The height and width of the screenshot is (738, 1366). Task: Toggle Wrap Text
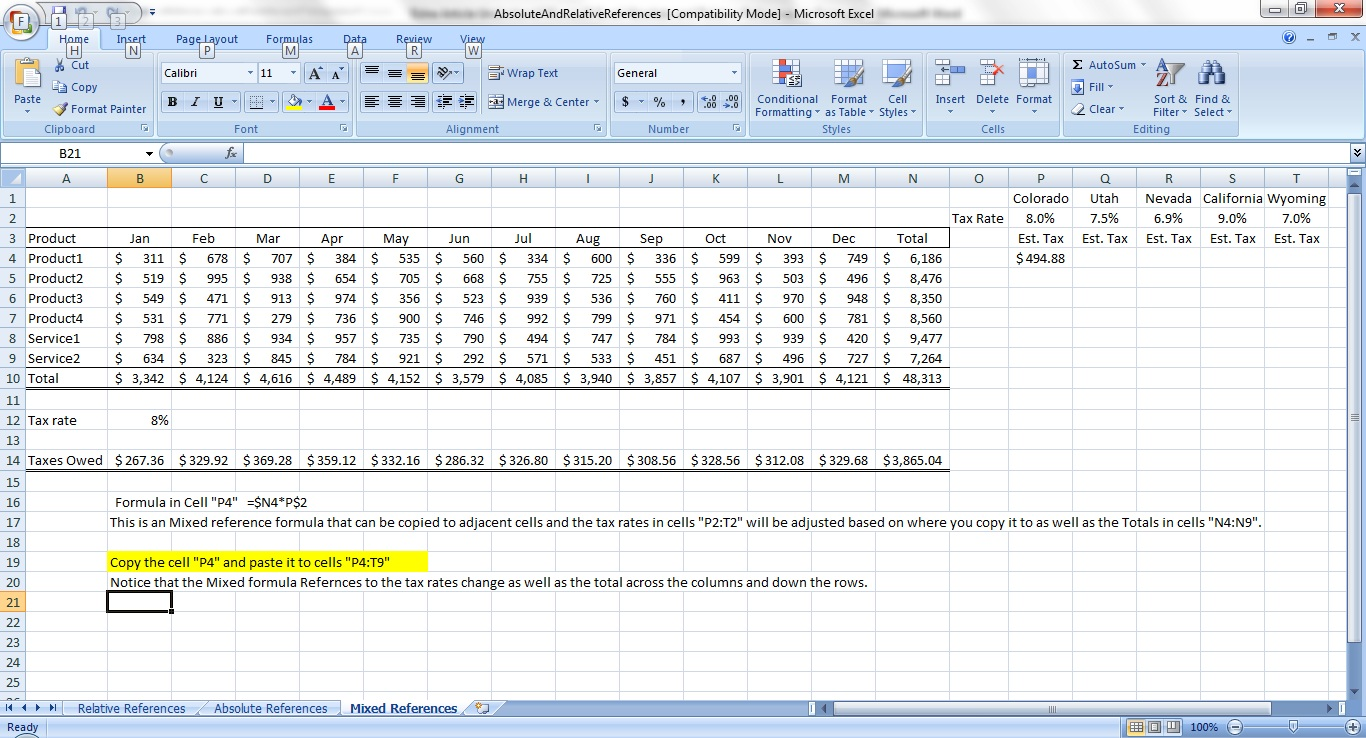click(524, 73)
